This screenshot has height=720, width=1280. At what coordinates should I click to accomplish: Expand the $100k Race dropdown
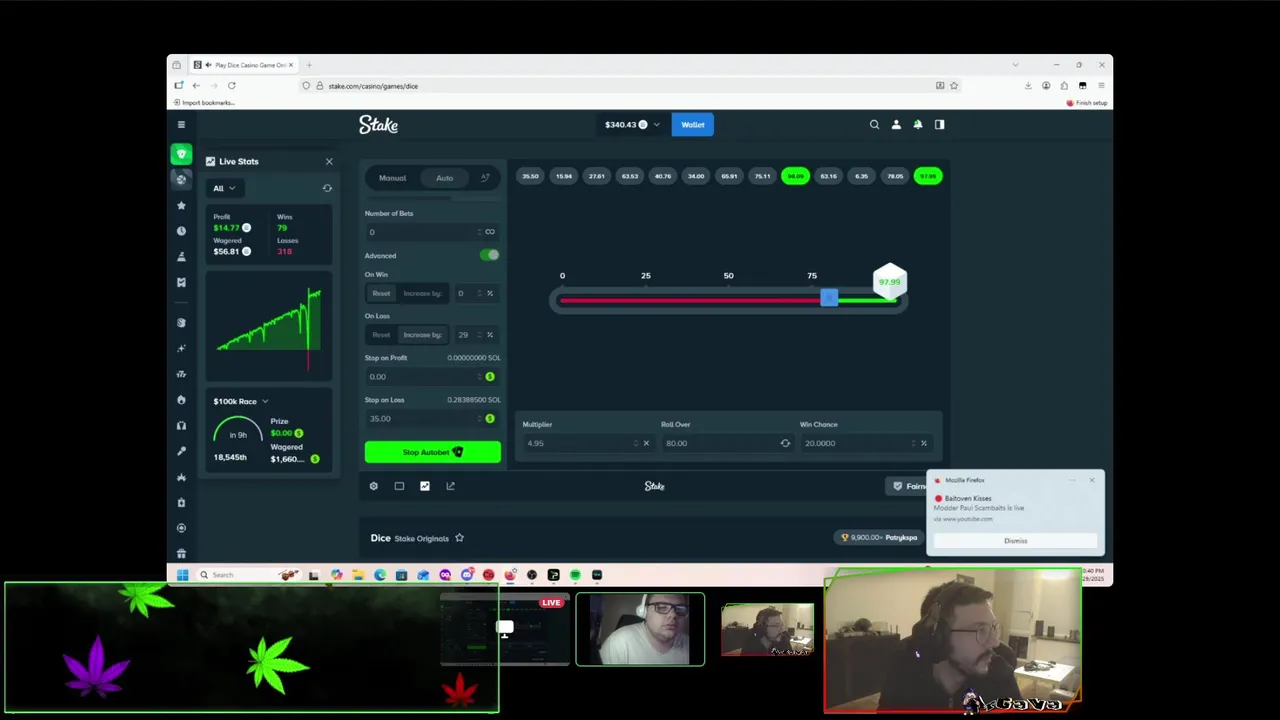pyautogui.click(x=241, y=401)
